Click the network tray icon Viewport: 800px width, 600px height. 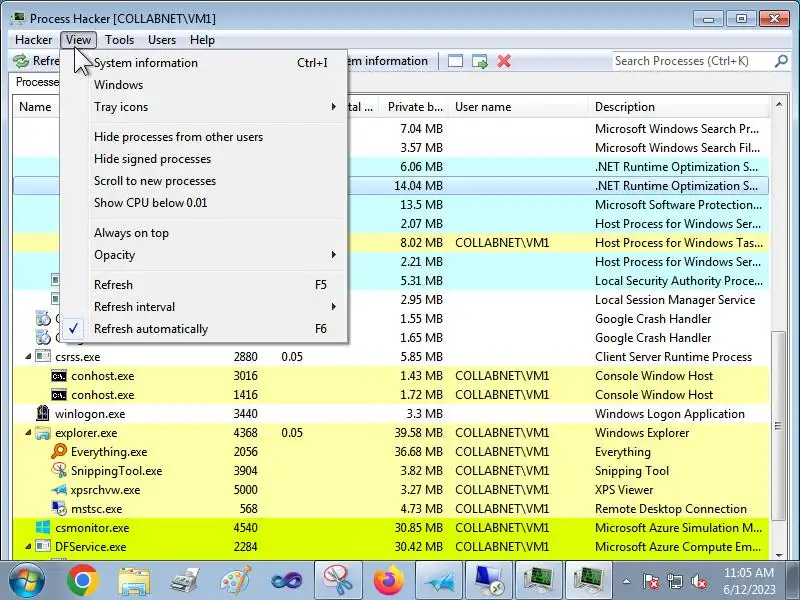pyautogui.click(x=674, y=581)
